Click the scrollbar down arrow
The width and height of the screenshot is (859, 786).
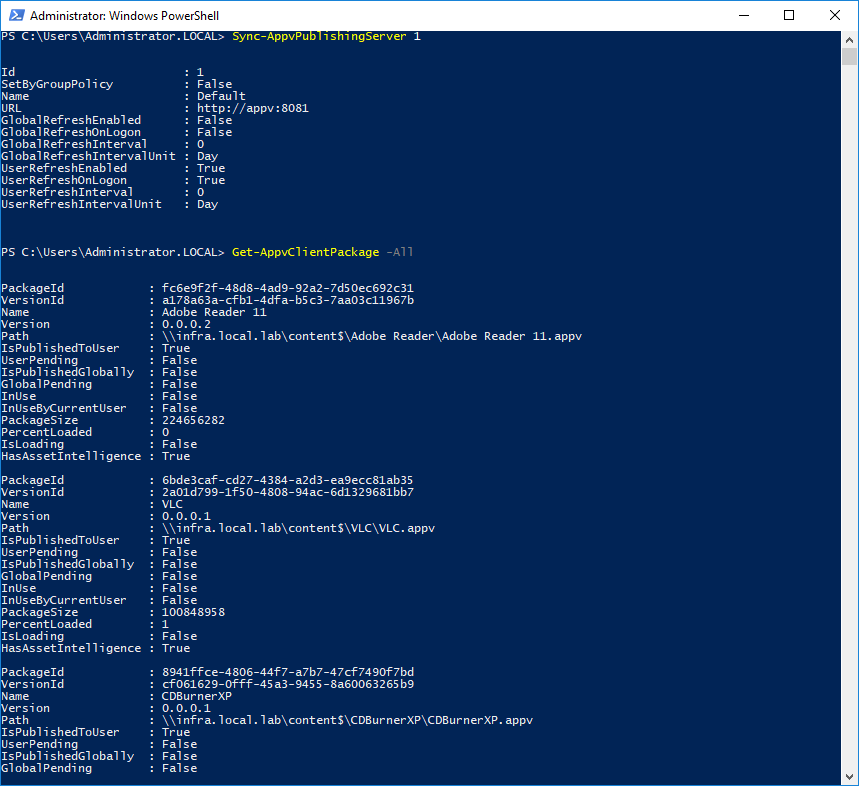point(849,776)
